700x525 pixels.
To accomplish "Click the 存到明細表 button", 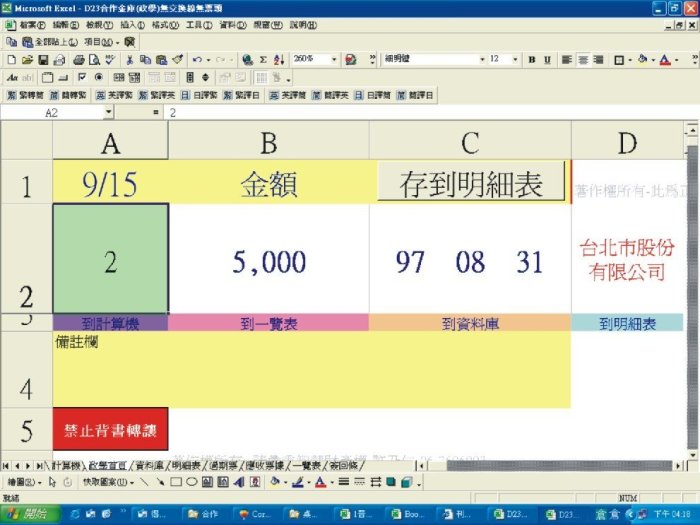I will tap(470, 183).
